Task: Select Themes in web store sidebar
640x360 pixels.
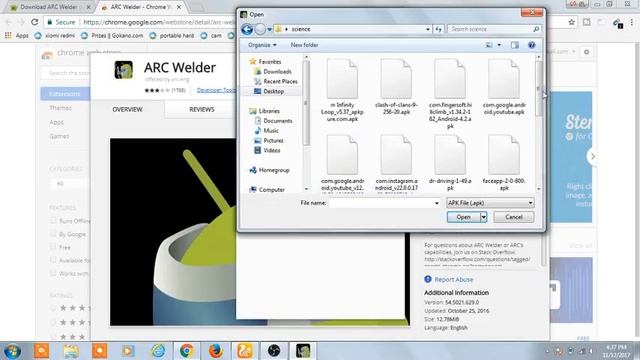Action: click(60, 108)
